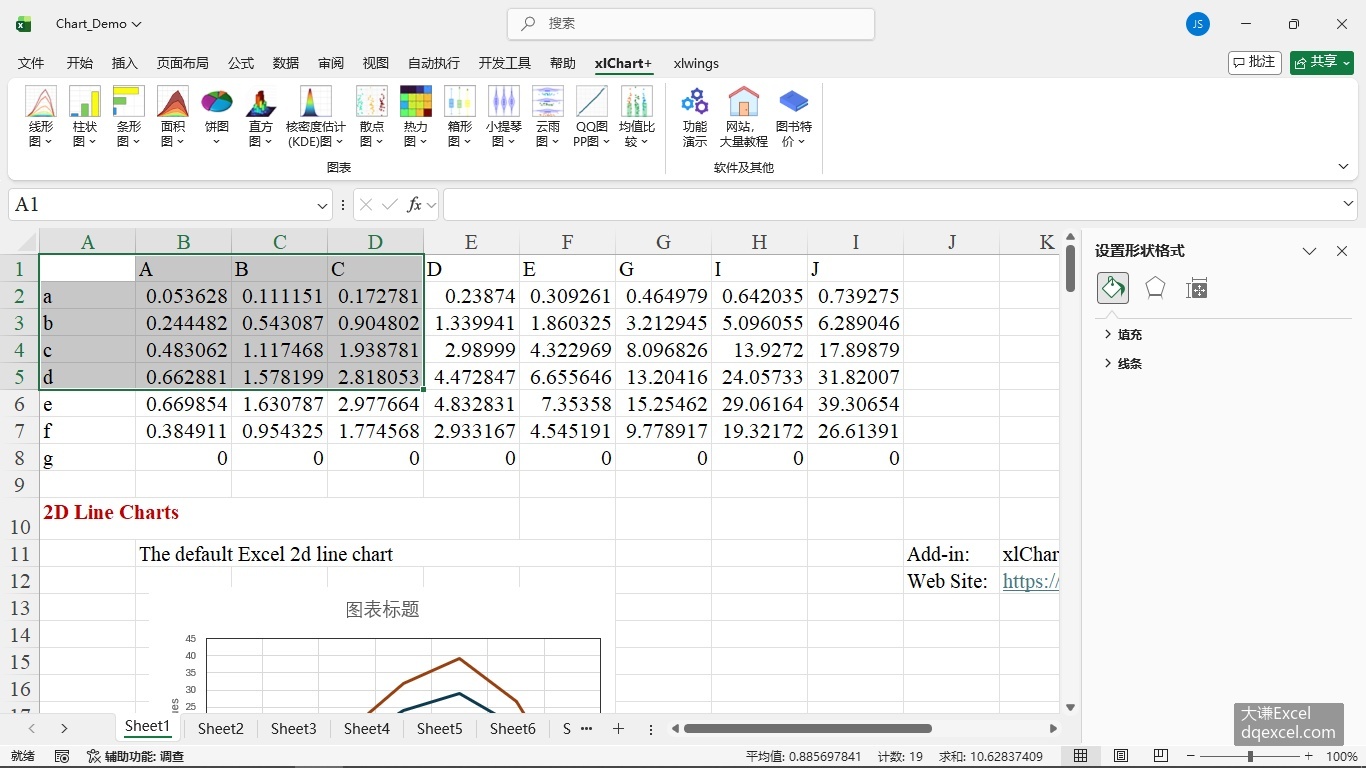The width and height of the screenshot is (1366, 768).
Task: Click the 批注 comments button
Action: click(1254, 62)
